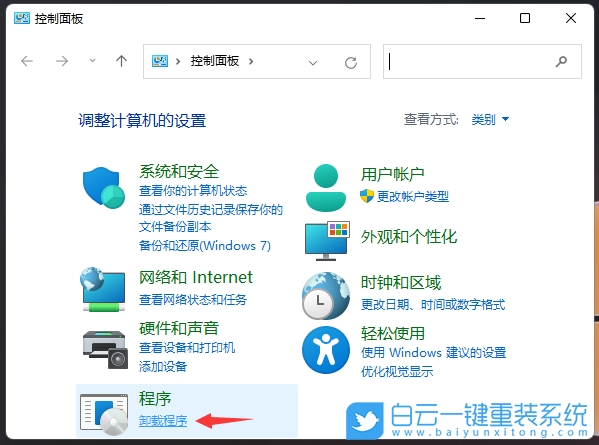
Task: Open 系统和安全 category heading
Action: (x=179, y=171)
